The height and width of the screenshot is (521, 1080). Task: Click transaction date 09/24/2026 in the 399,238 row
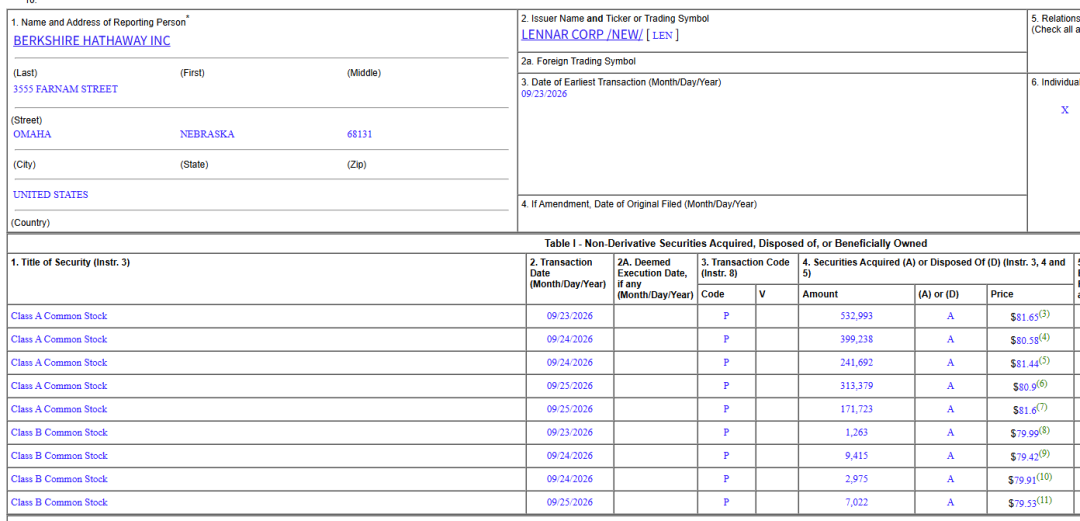570,340
